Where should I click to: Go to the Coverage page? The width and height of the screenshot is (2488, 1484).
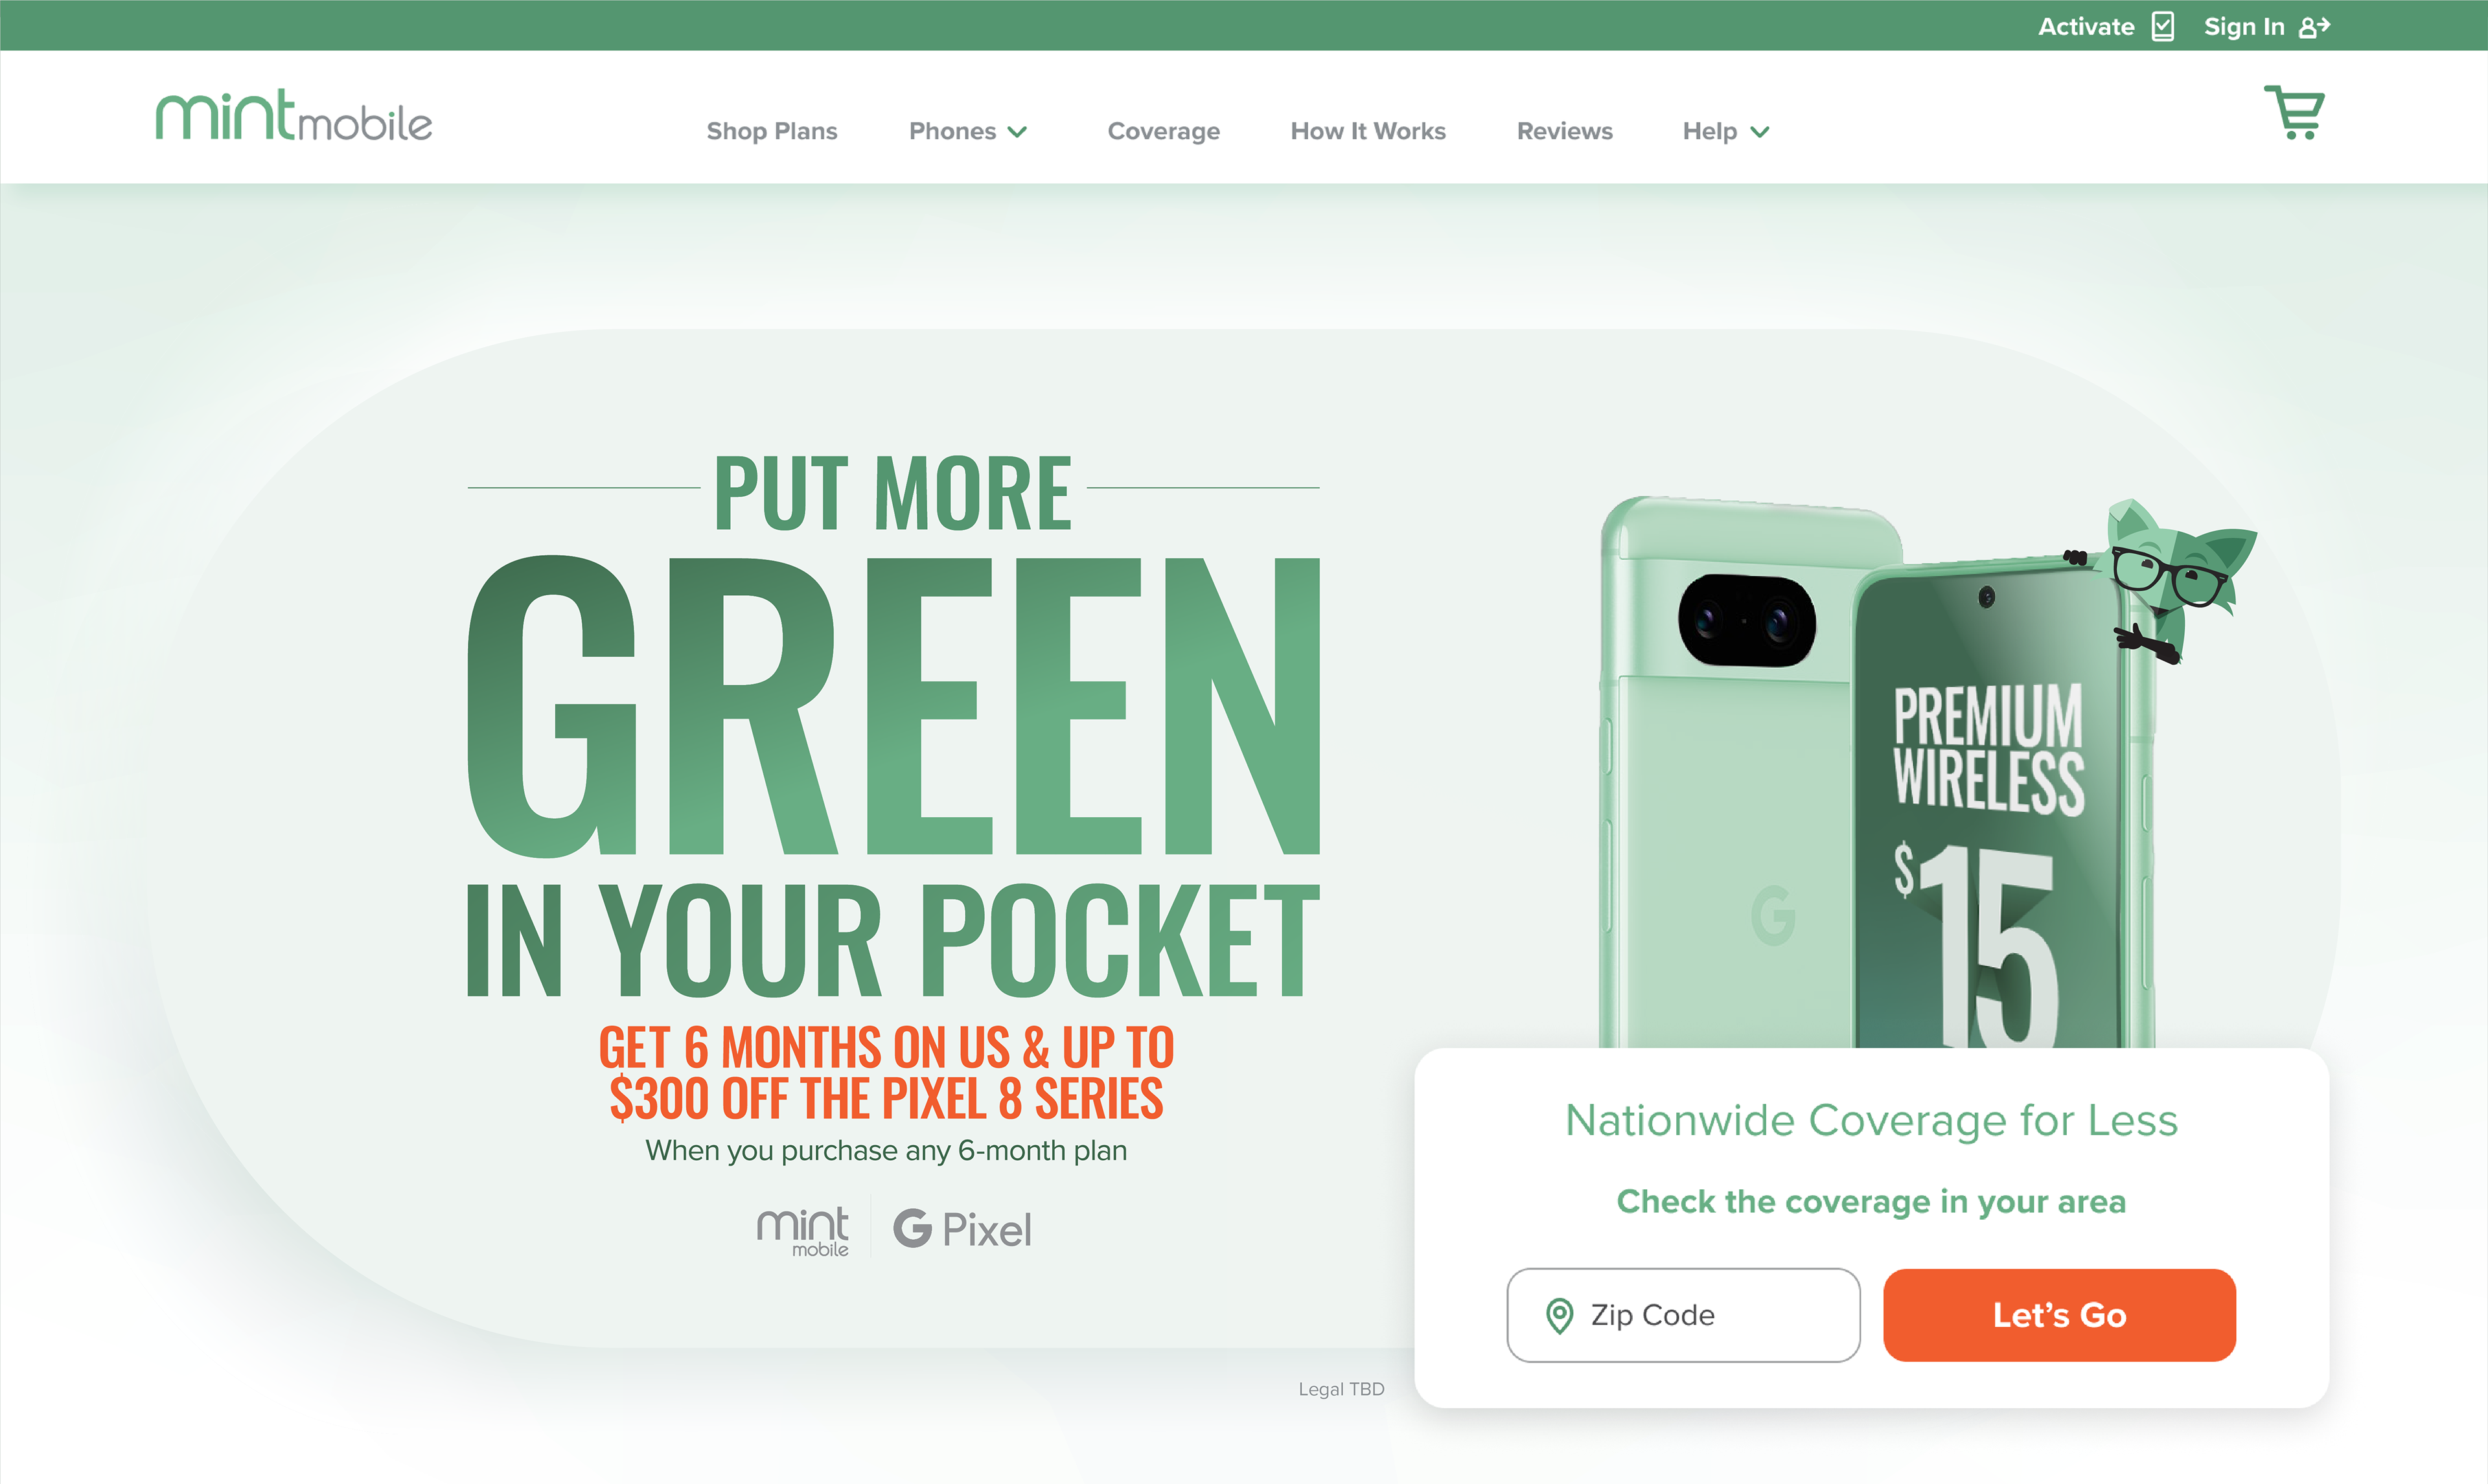pos(1164,131)
